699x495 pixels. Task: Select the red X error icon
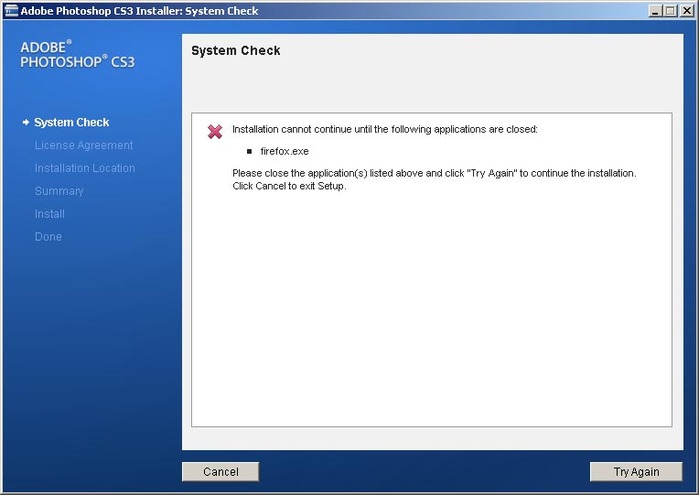point(215,131)
